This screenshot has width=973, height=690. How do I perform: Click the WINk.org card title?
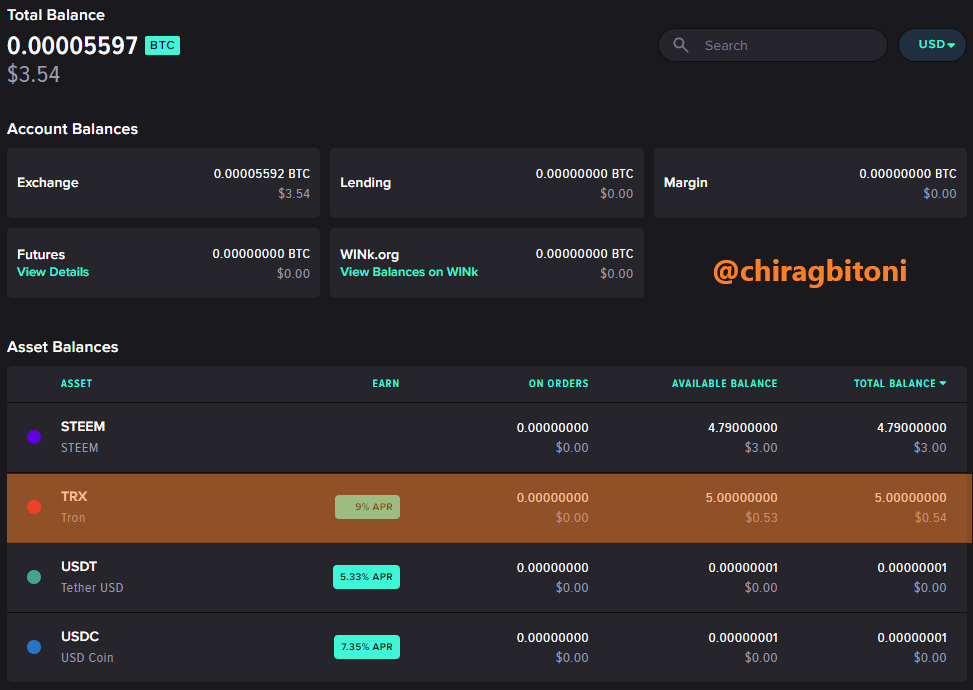[x=369, y=254]
